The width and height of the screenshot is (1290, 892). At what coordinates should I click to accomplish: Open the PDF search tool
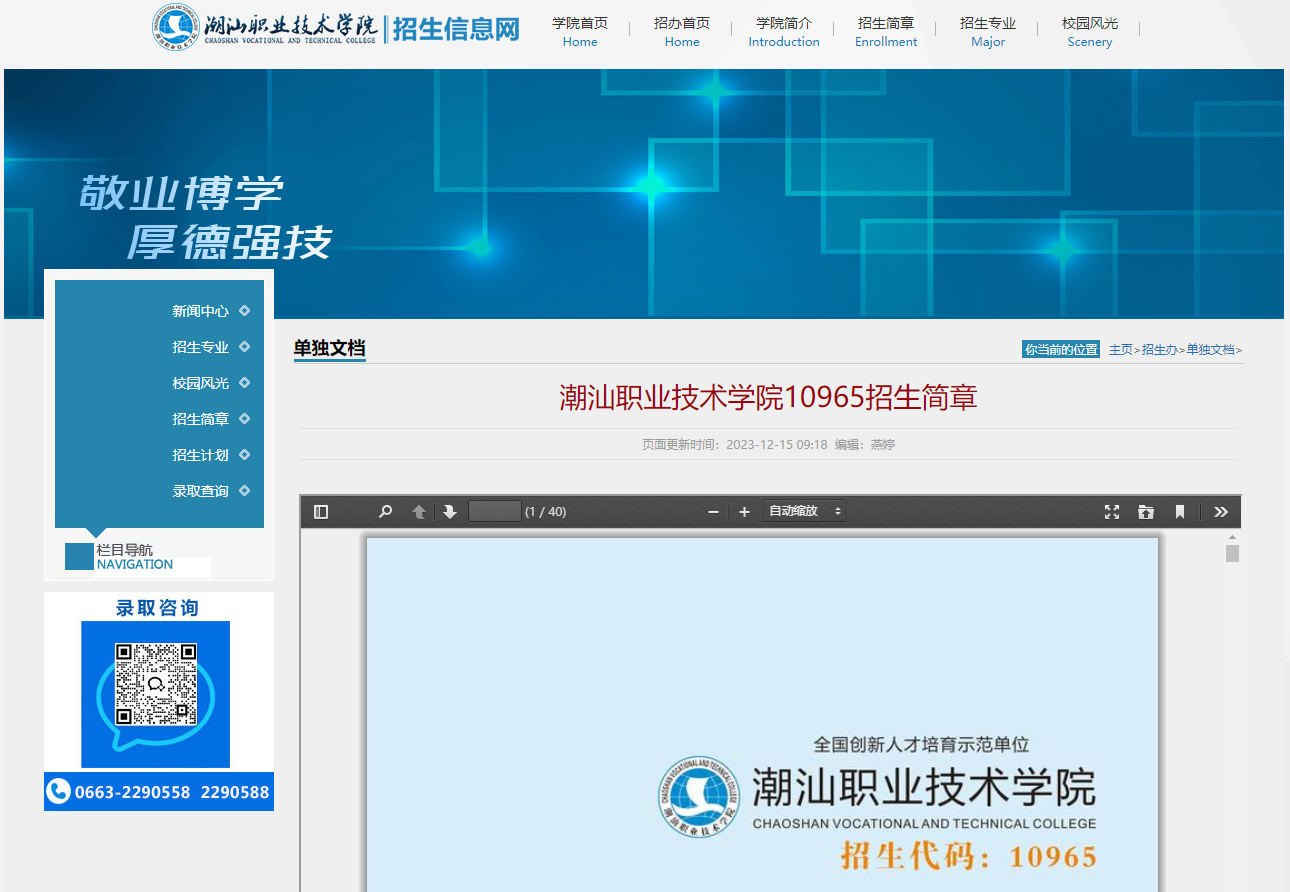(384, 511)
